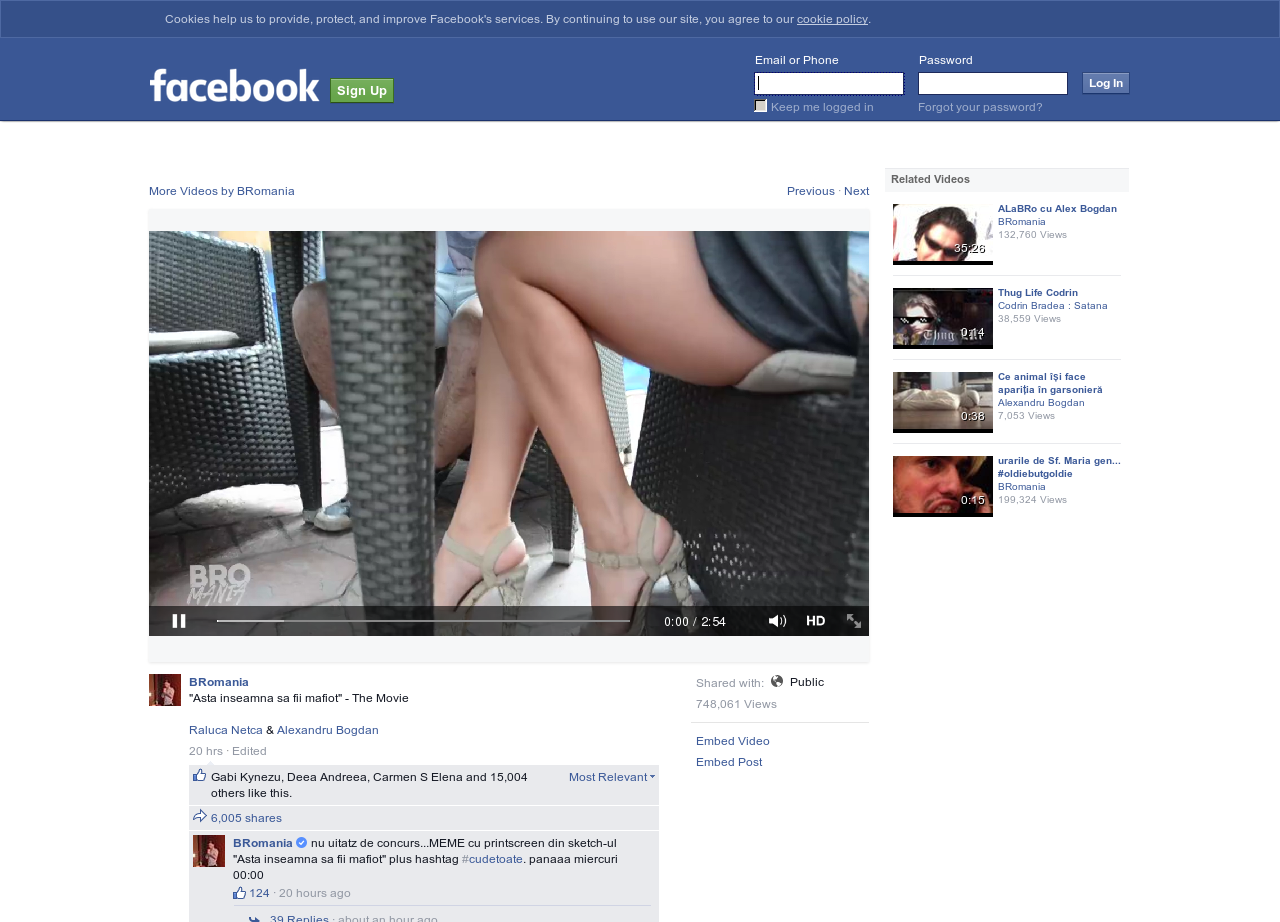Click the Facebook logo
The height and width of the screenshot is (922, 1280).
[234, 86]
